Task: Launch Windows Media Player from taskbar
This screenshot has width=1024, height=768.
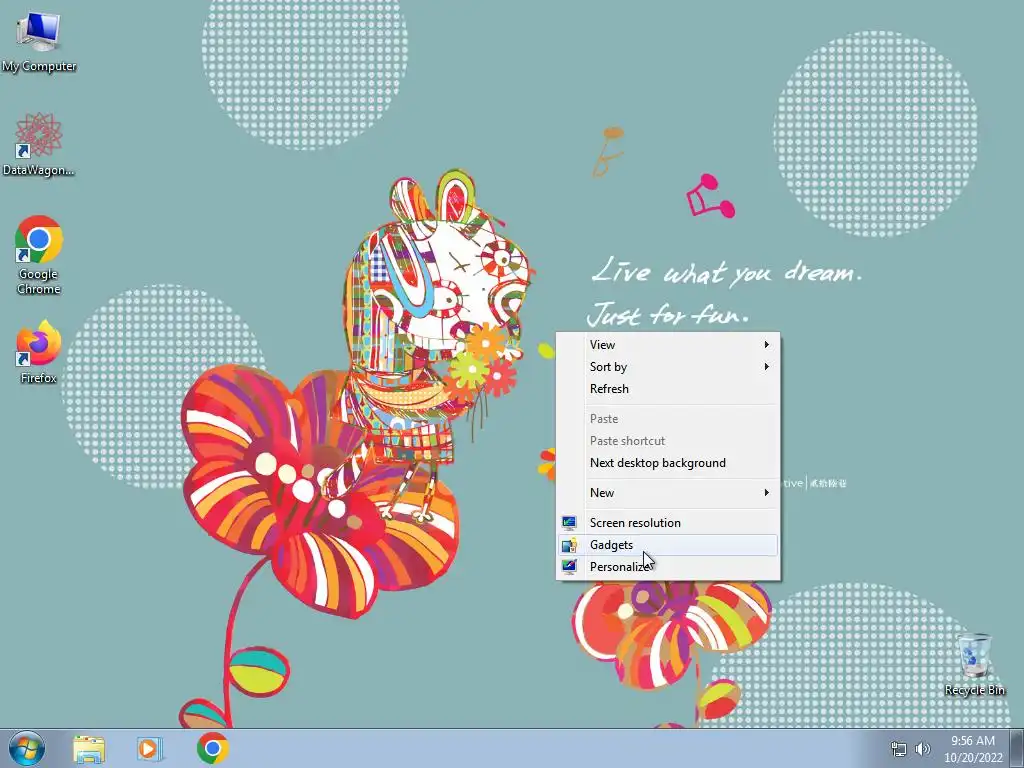Action: (149, 748)
